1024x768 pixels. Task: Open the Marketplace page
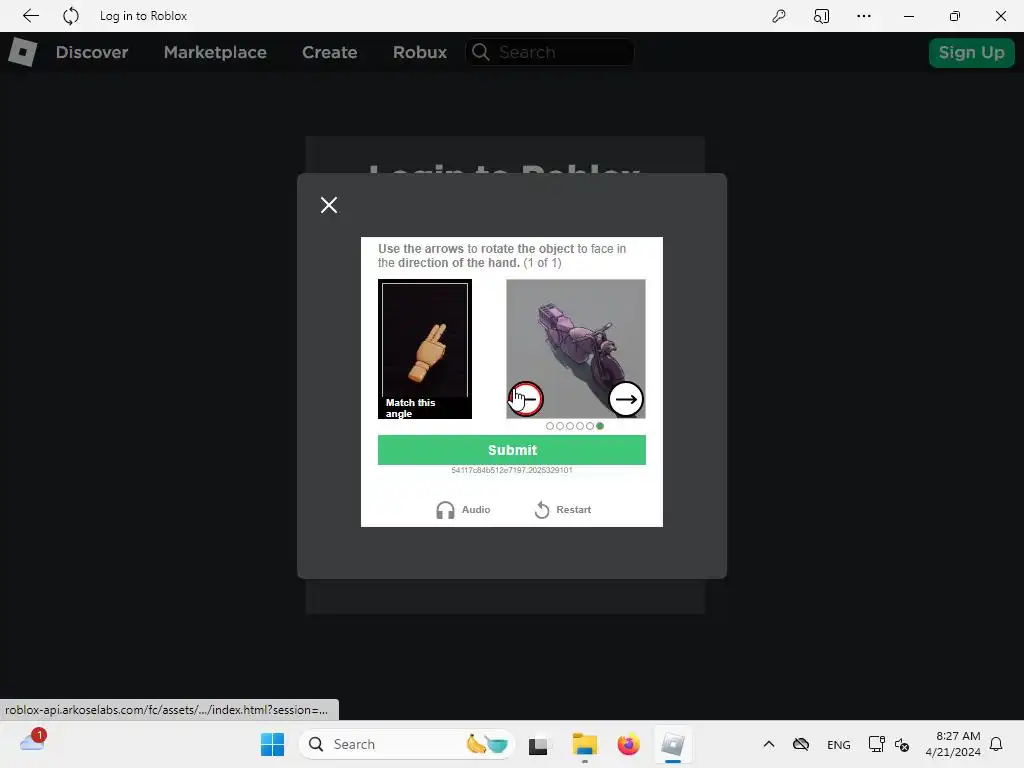click(x=215, y=52)
